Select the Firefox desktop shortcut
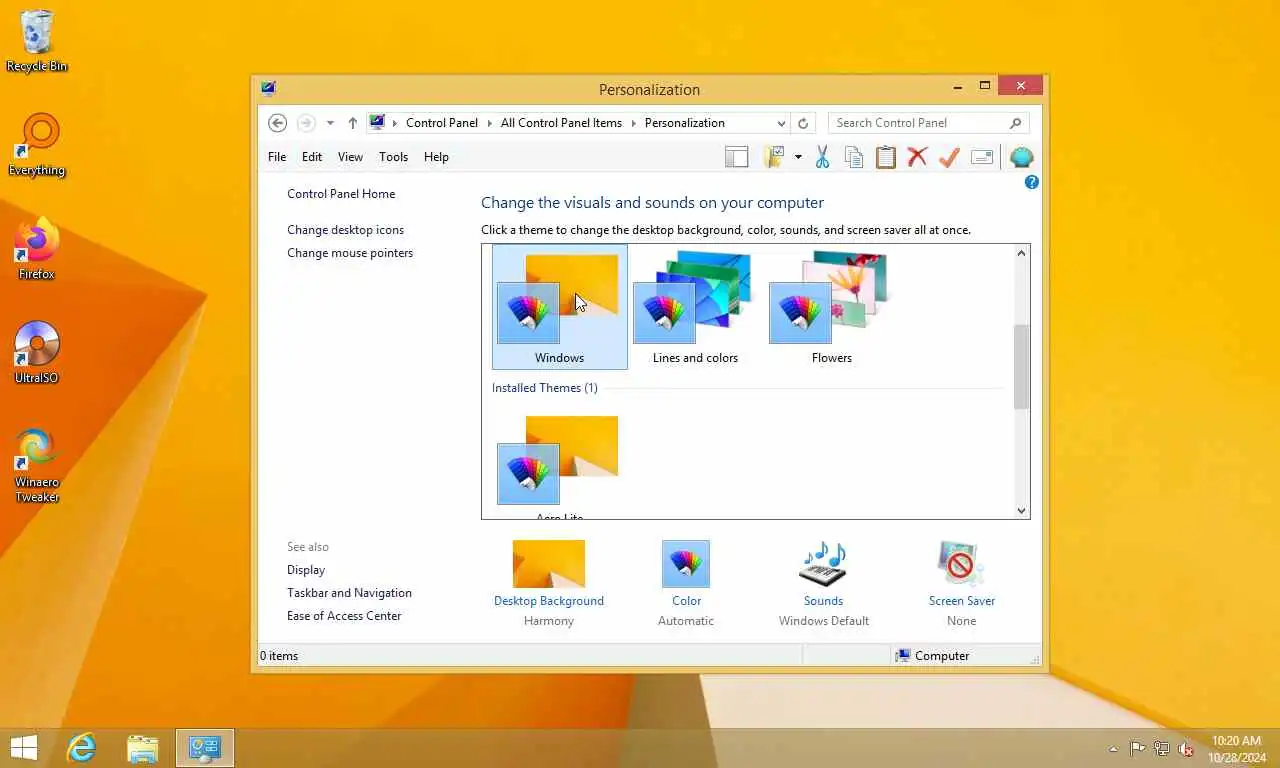This screenshot has width=1280, height=768. pyautogui.click(x=37, y=249)
